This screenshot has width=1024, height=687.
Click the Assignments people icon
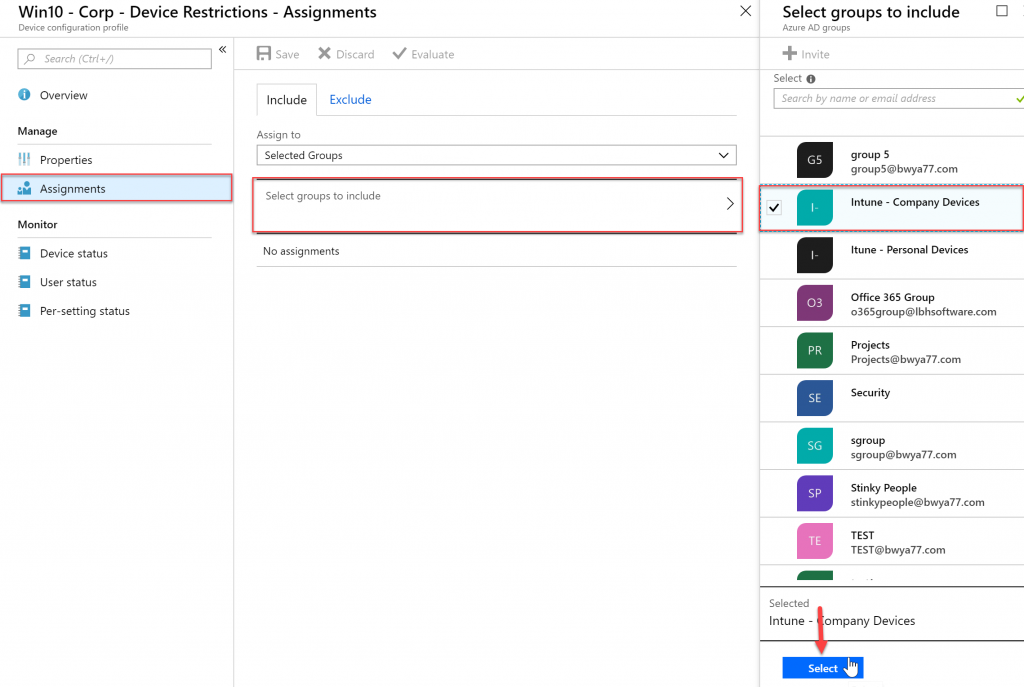[24, 188]
